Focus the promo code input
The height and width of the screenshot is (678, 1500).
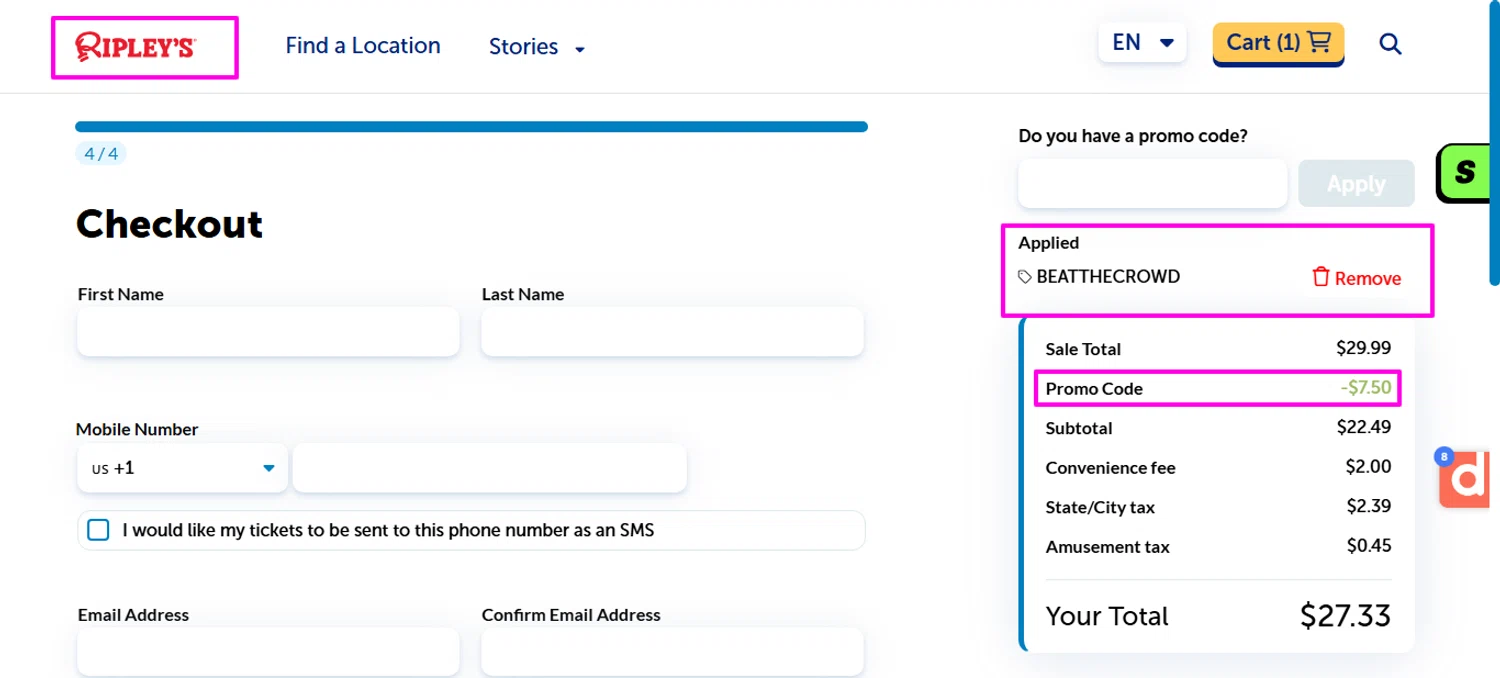point(1153,184)
